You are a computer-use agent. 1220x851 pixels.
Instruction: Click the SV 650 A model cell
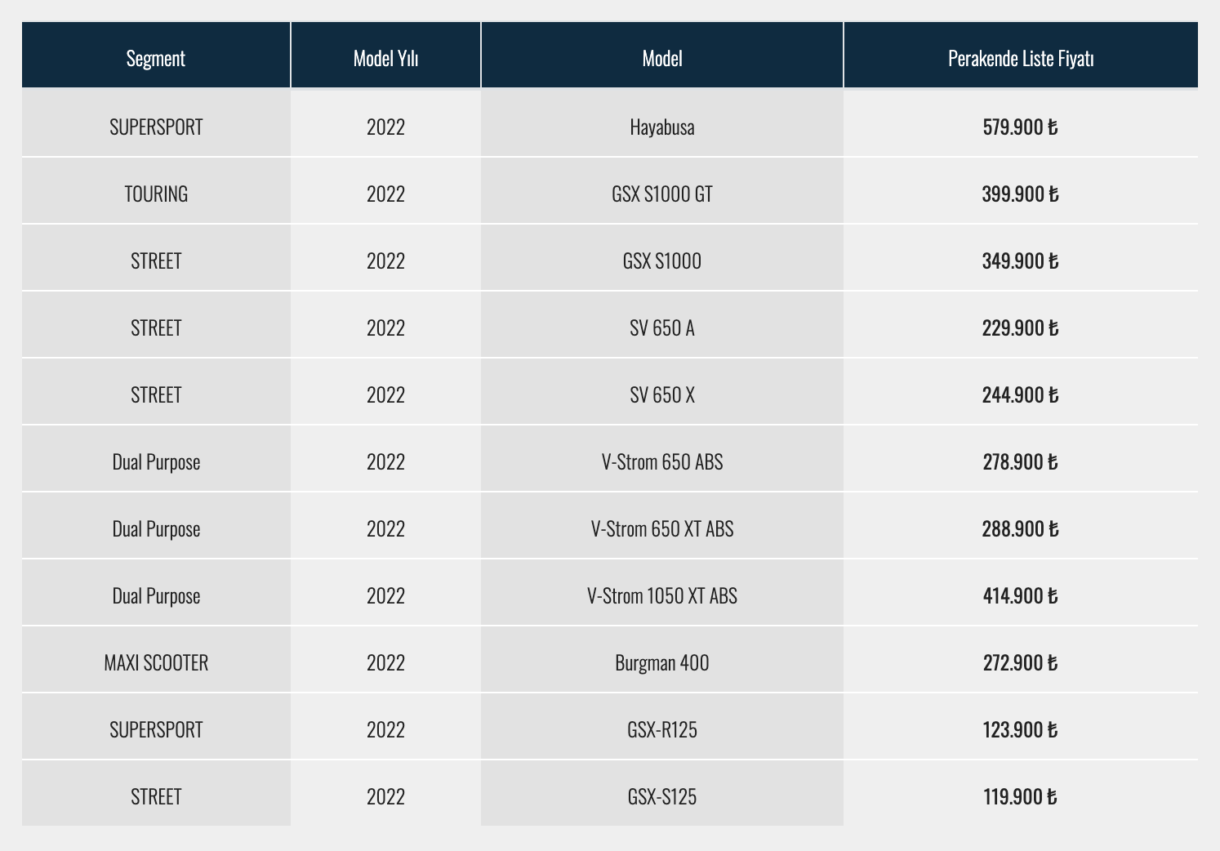(x=662, y=328)
